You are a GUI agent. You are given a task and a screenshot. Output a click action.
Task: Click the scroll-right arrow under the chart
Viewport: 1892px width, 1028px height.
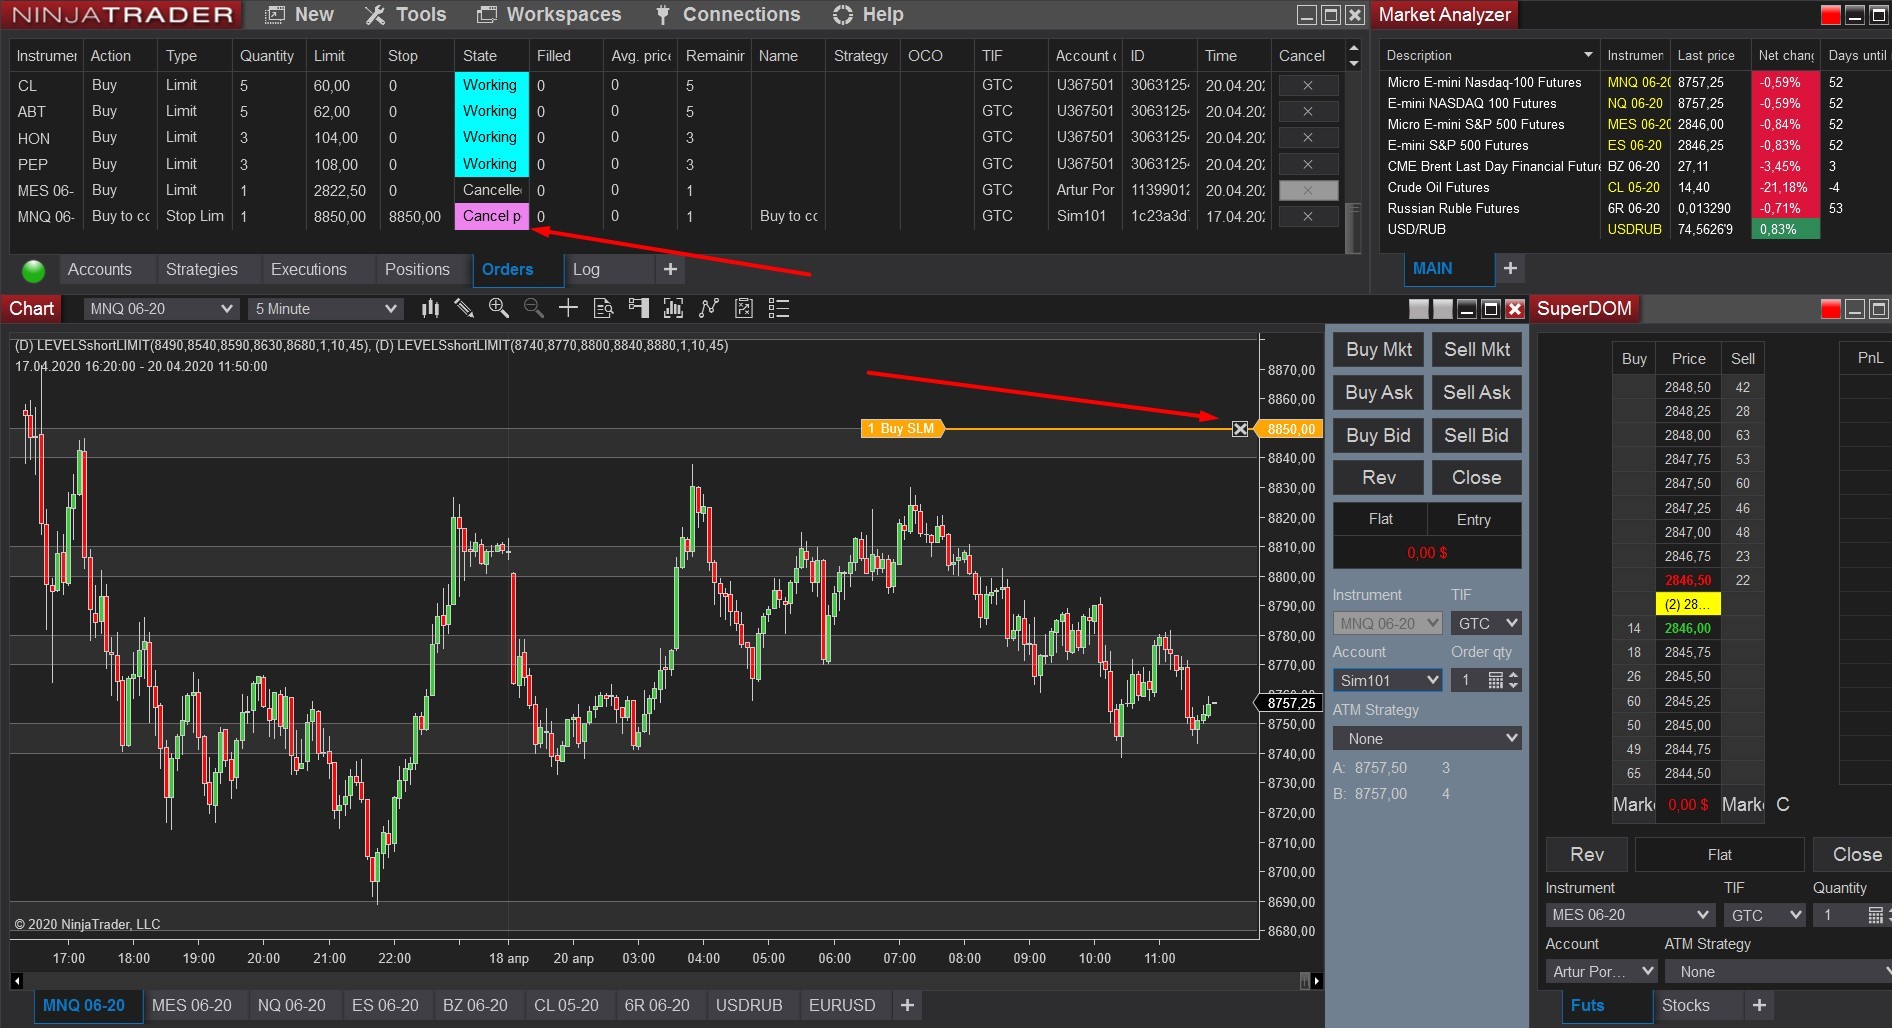(1317, 981)
